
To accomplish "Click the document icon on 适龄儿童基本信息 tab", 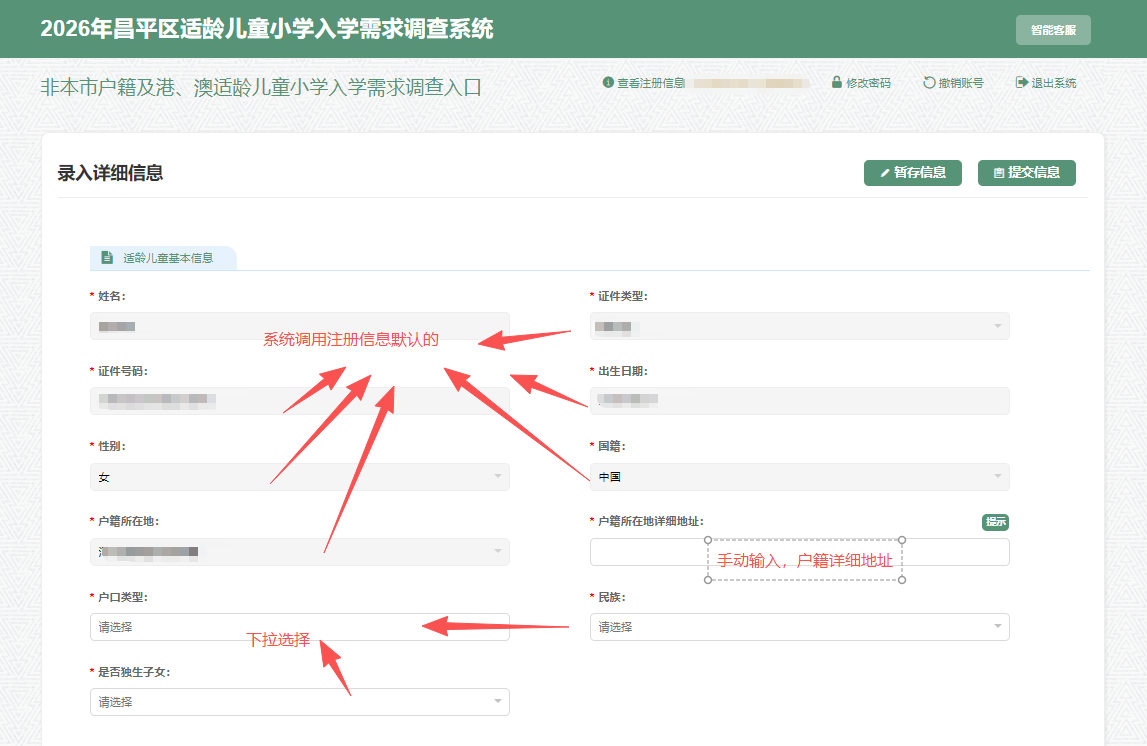I will point(107,258).
